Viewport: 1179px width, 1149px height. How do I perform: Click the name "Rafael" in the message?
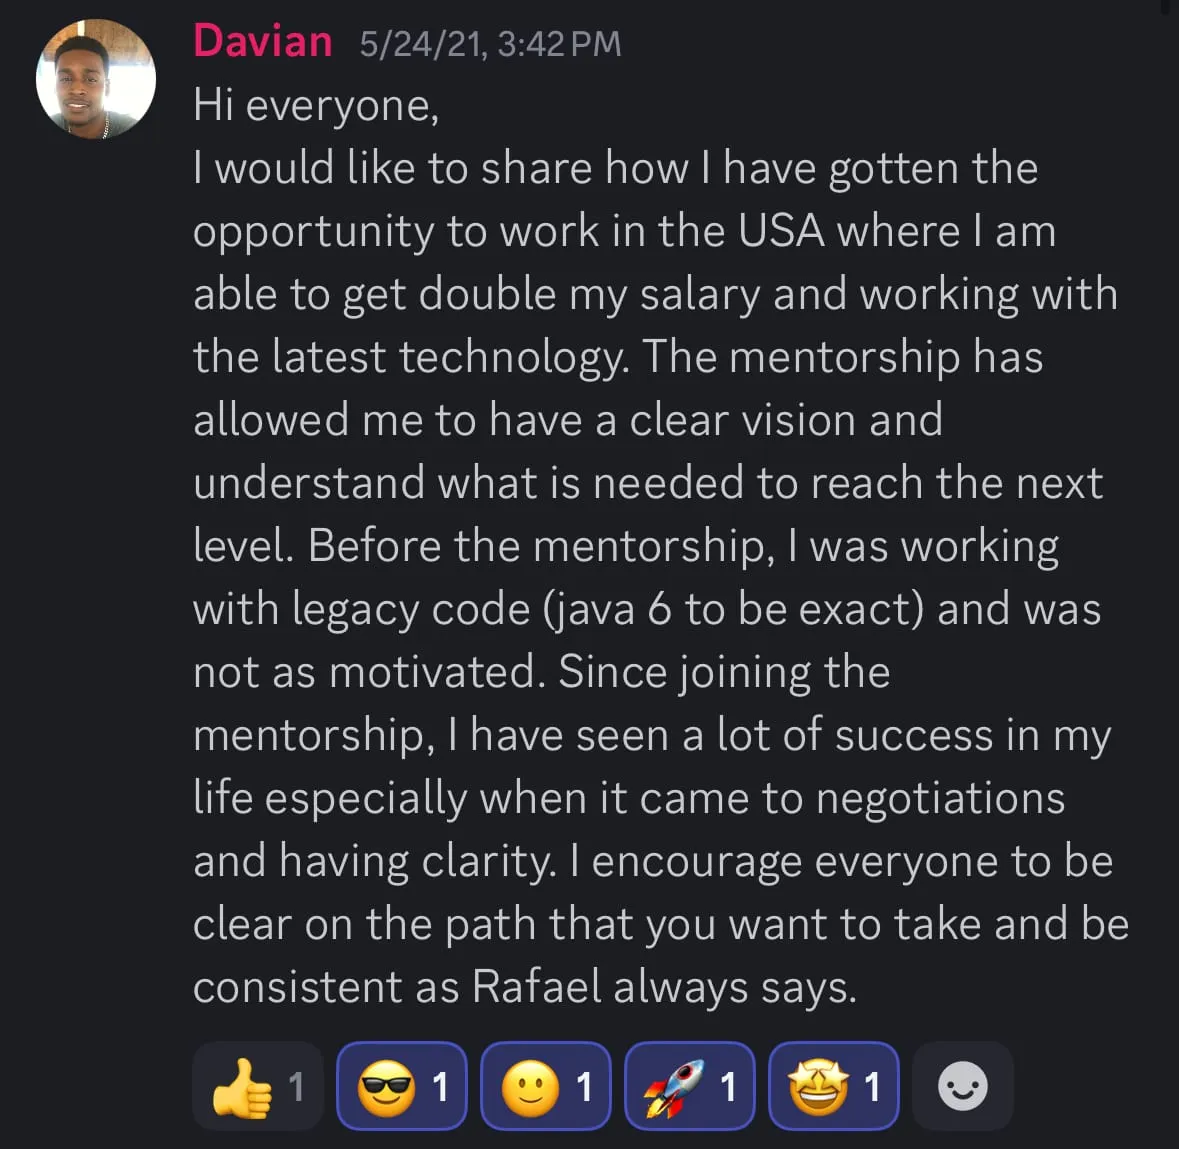click(537, 987)
